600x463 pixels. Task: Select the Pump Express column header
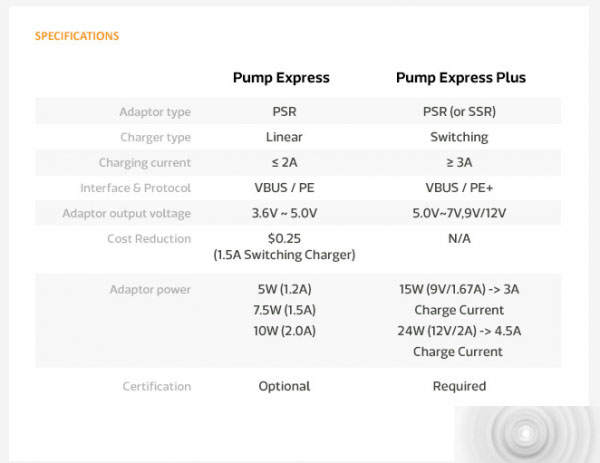click(281, 78)
